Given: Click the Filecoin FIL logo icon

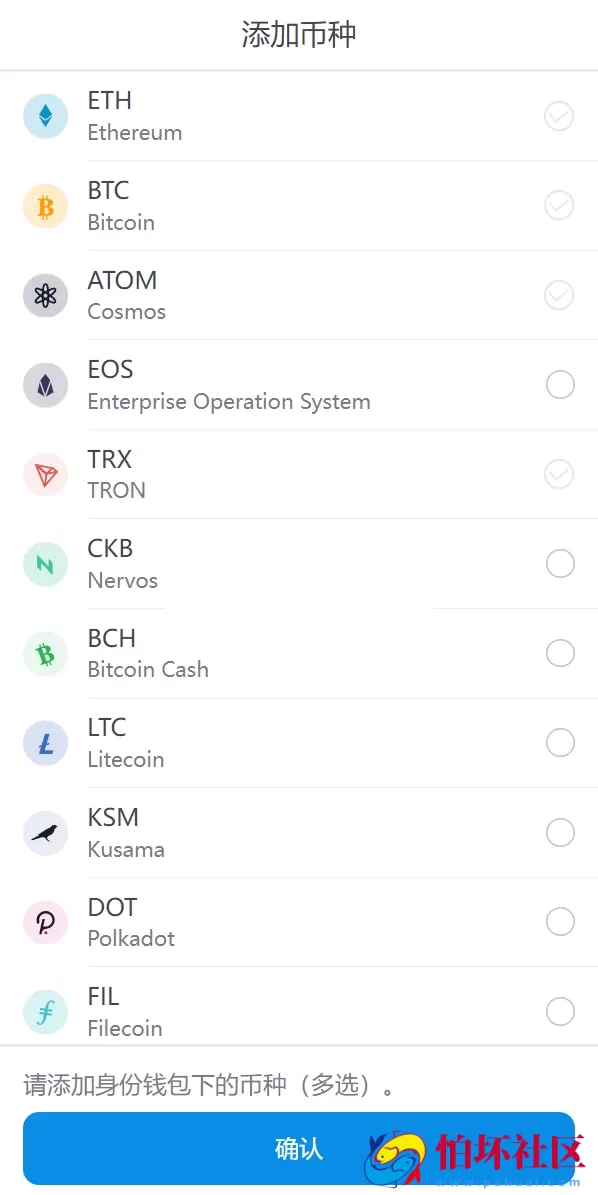Looking at the screenshot, I should (x=45, y=1011).
